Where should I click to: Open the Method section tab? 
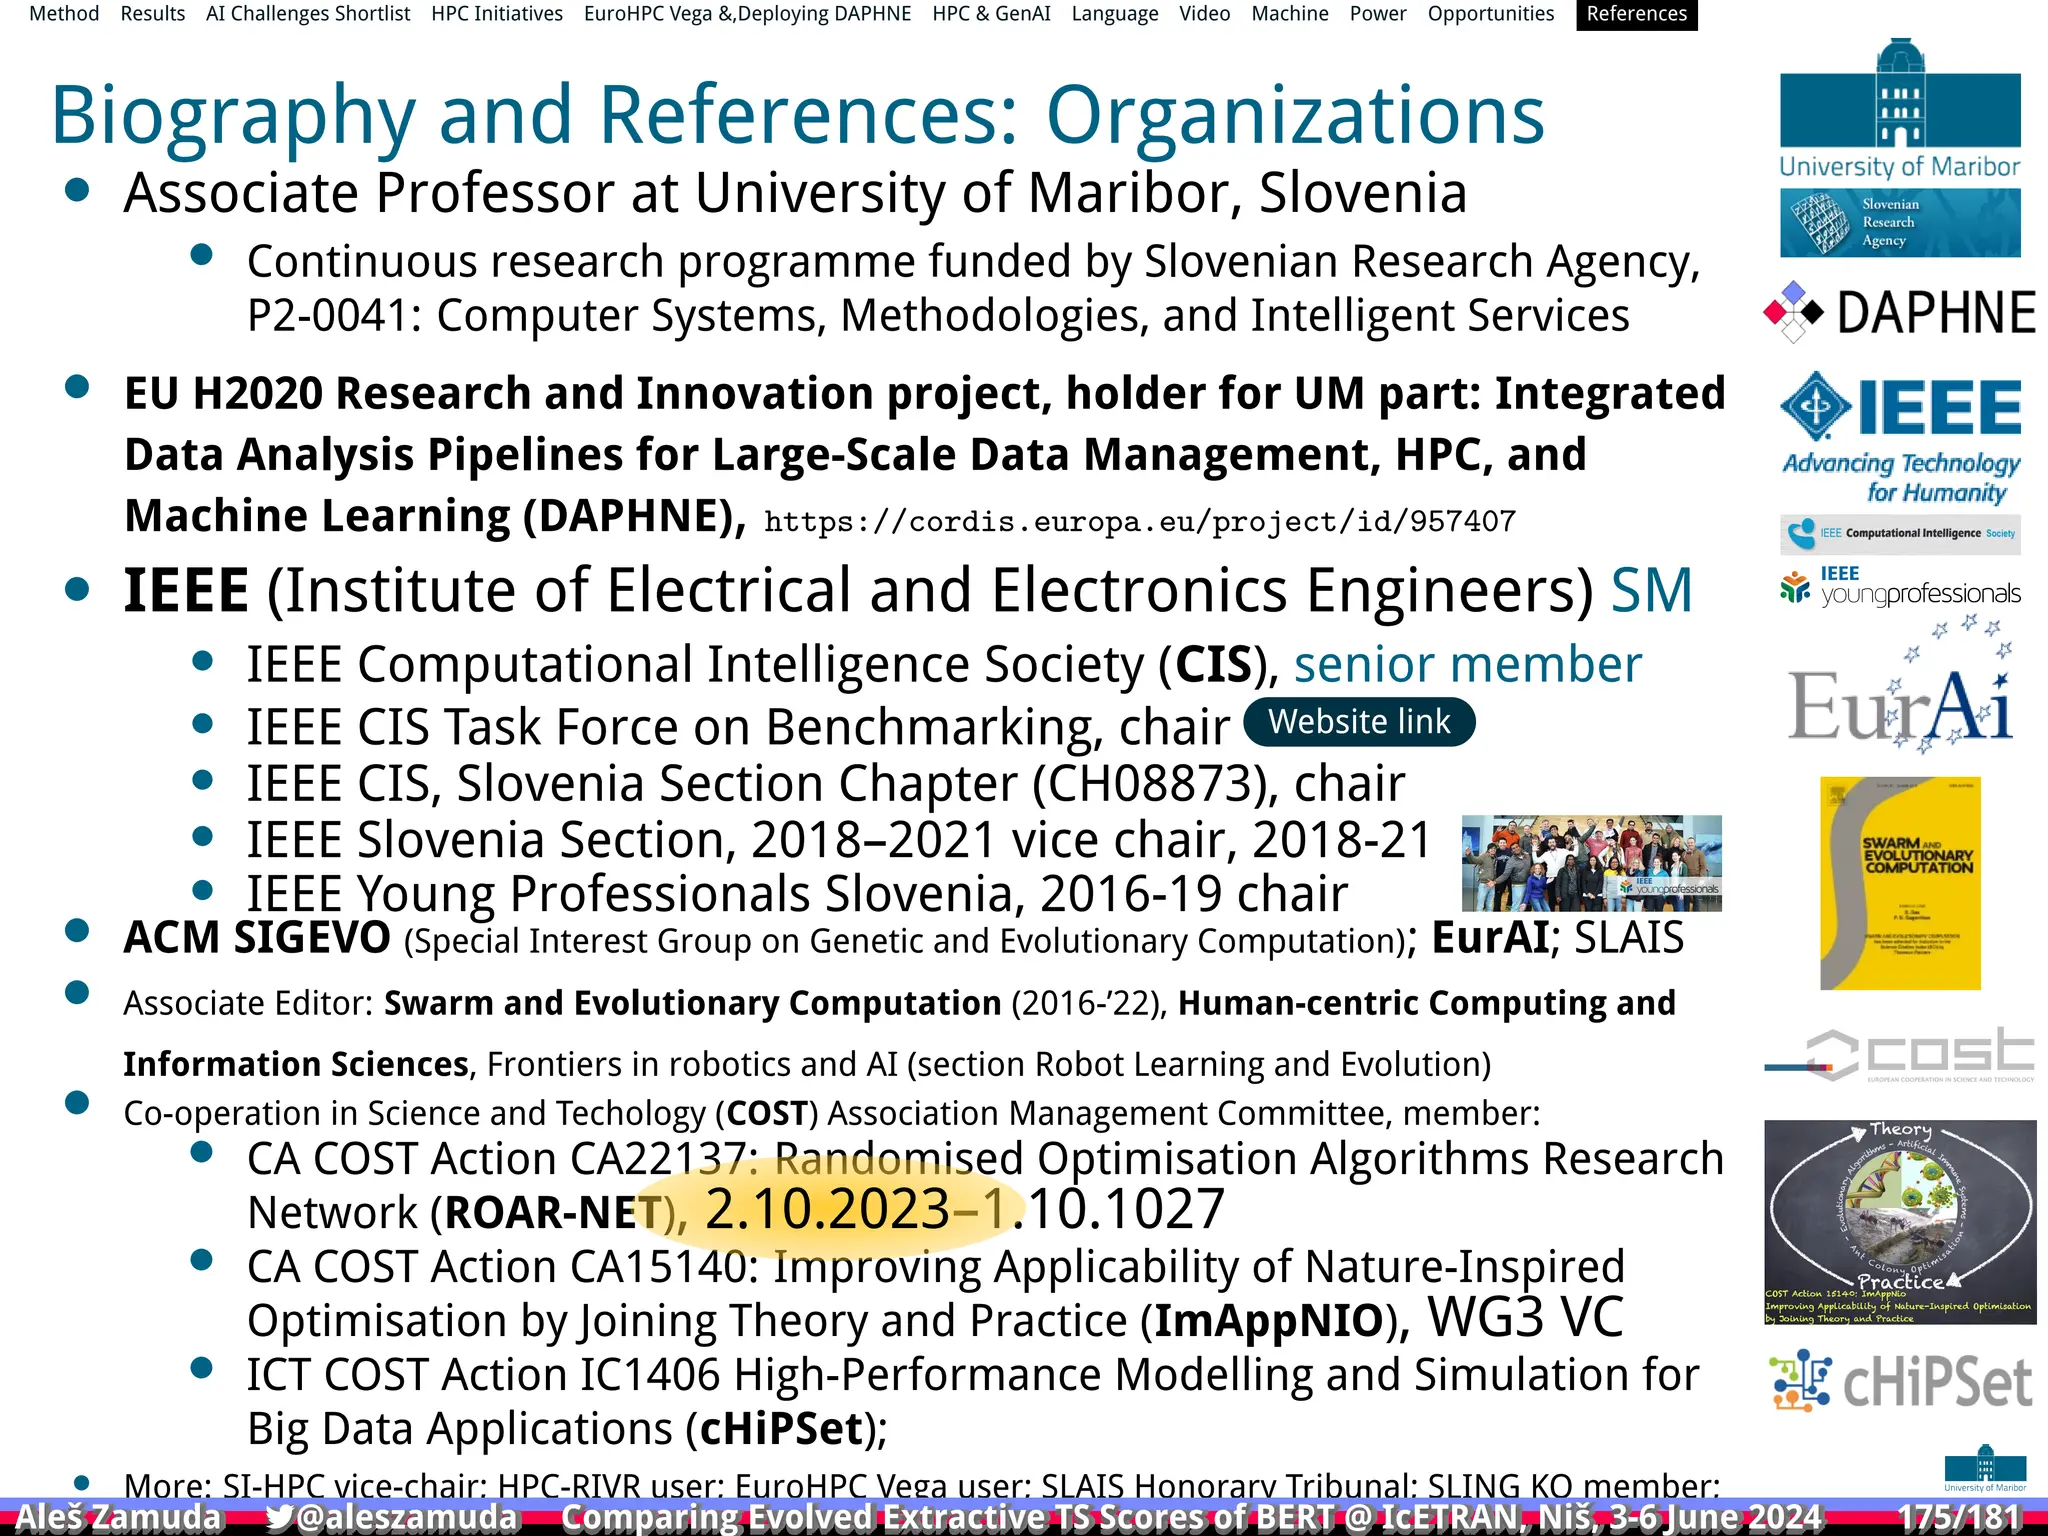(x=64, y=14)
